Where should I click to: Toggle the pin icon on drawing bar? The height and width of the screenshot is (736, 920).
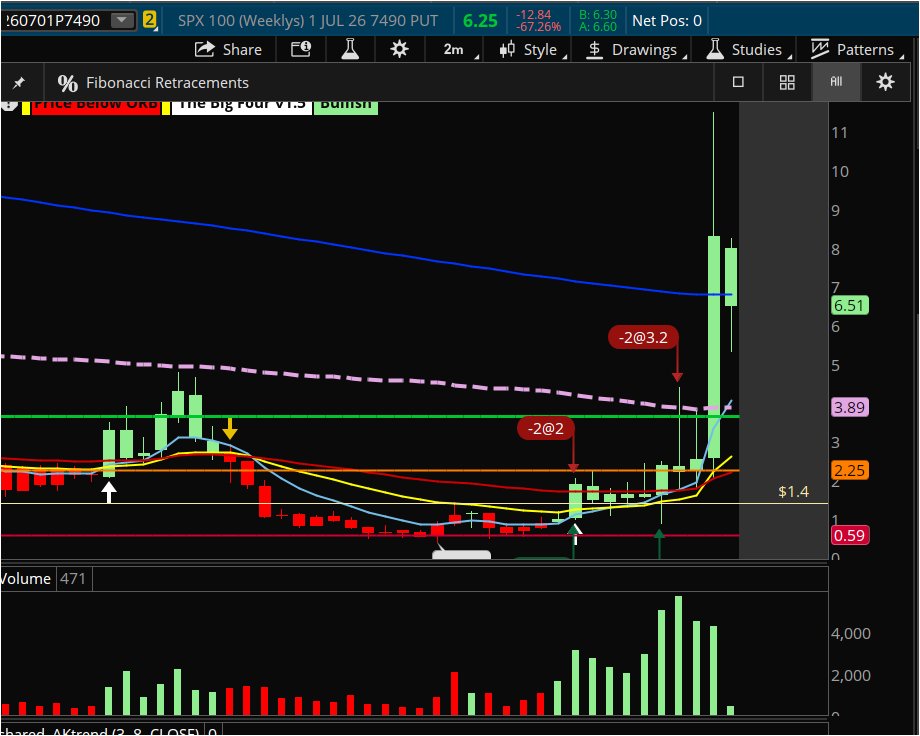[x=19, y=83]
